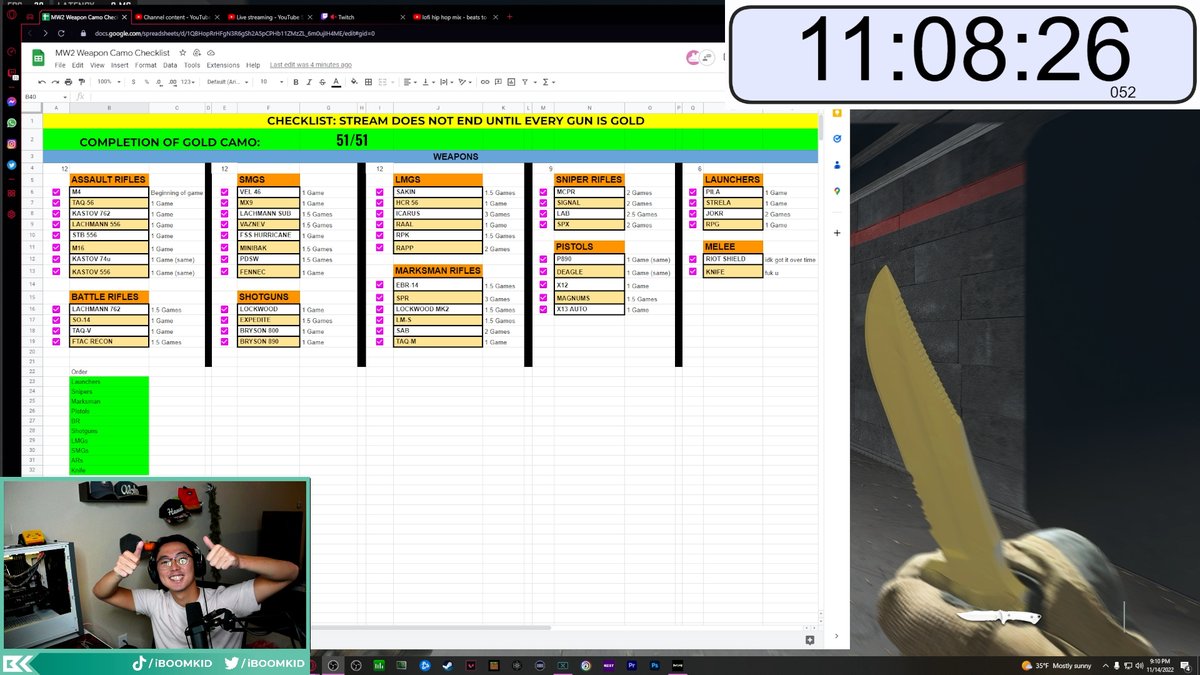Format as currency with the dollar icon
This screenshot has width=1200, height=675.
click(133, 81)
